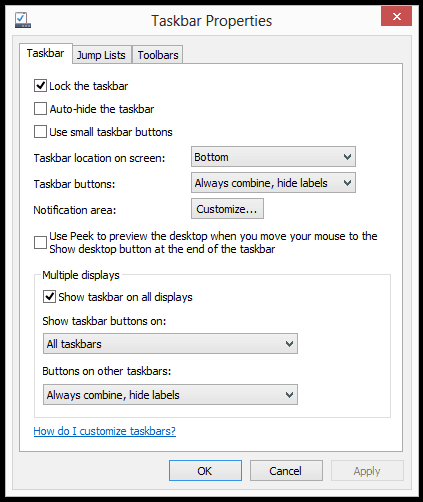Open notification area Customize button
Image resolution: width=423 pixels, height=502 pixels.
[x=227, y=209]
